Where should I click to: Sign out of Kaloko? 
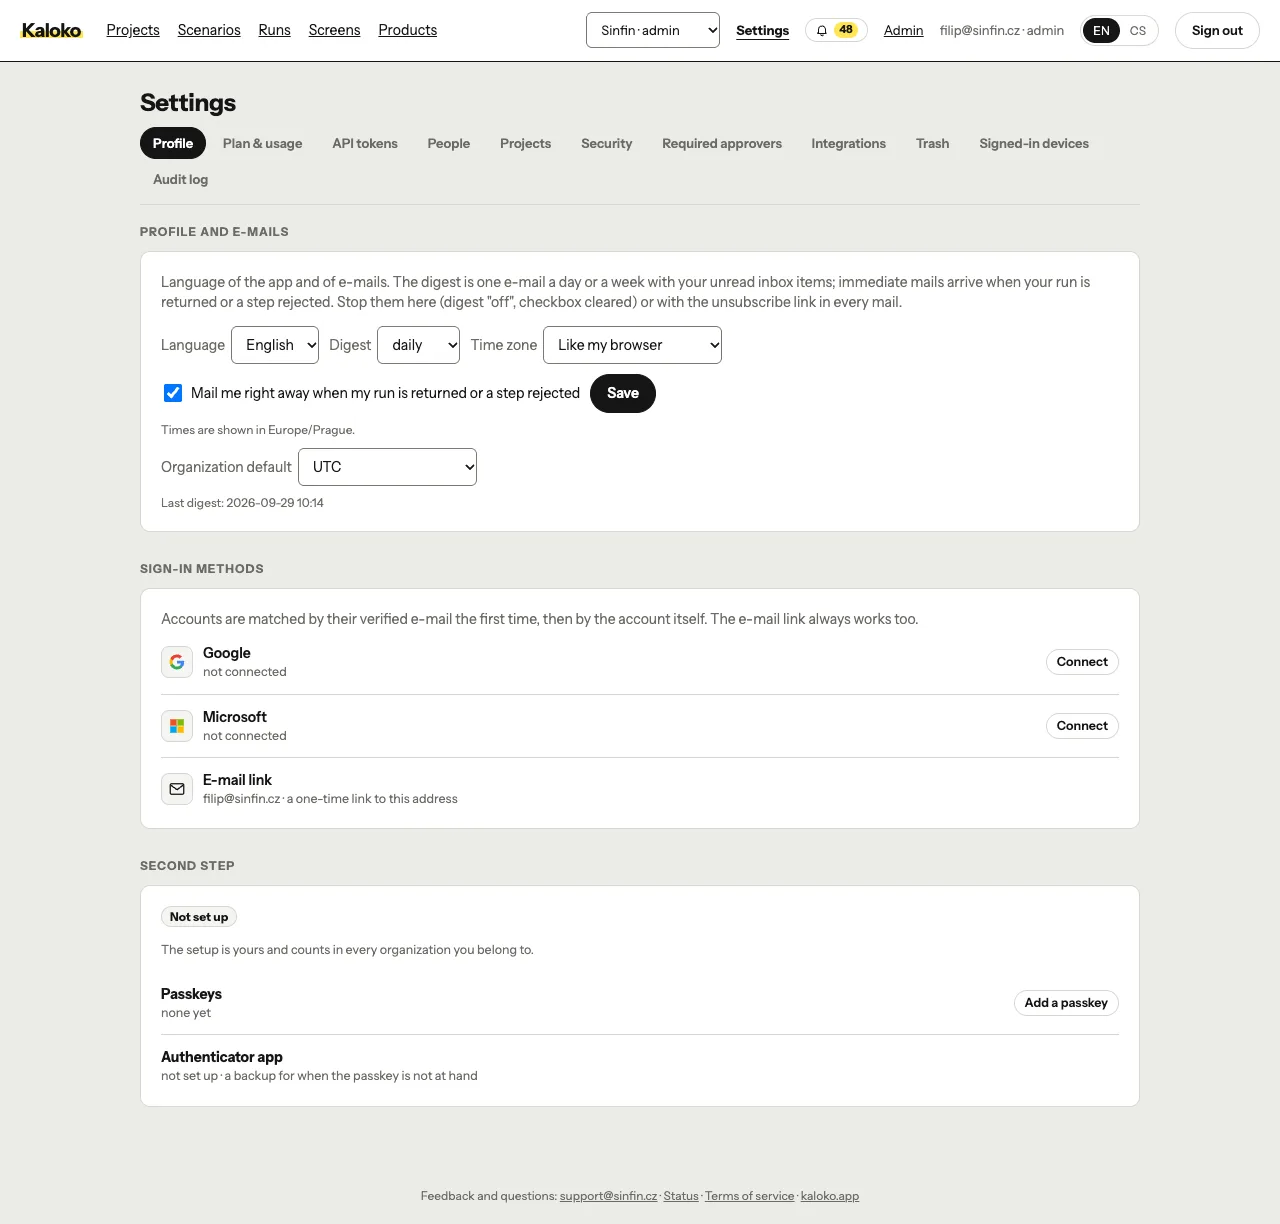pos(1217,31)
